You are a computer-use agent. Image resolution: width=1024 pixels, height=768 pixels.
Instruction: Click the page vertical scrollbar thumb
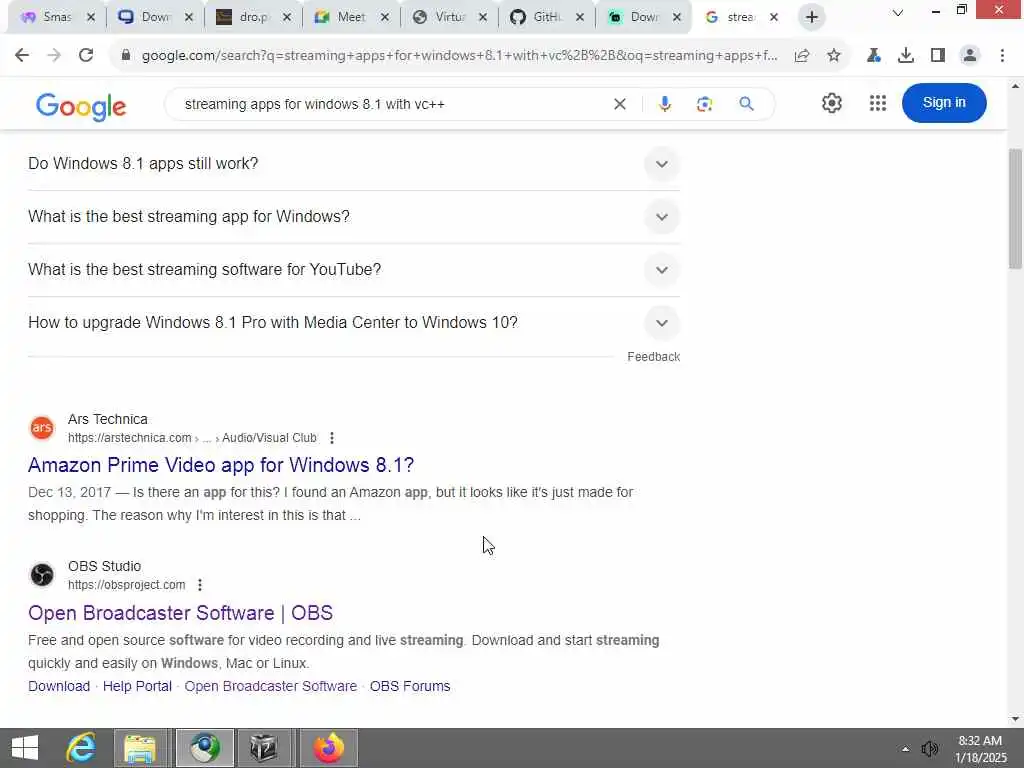(1015, 209)
